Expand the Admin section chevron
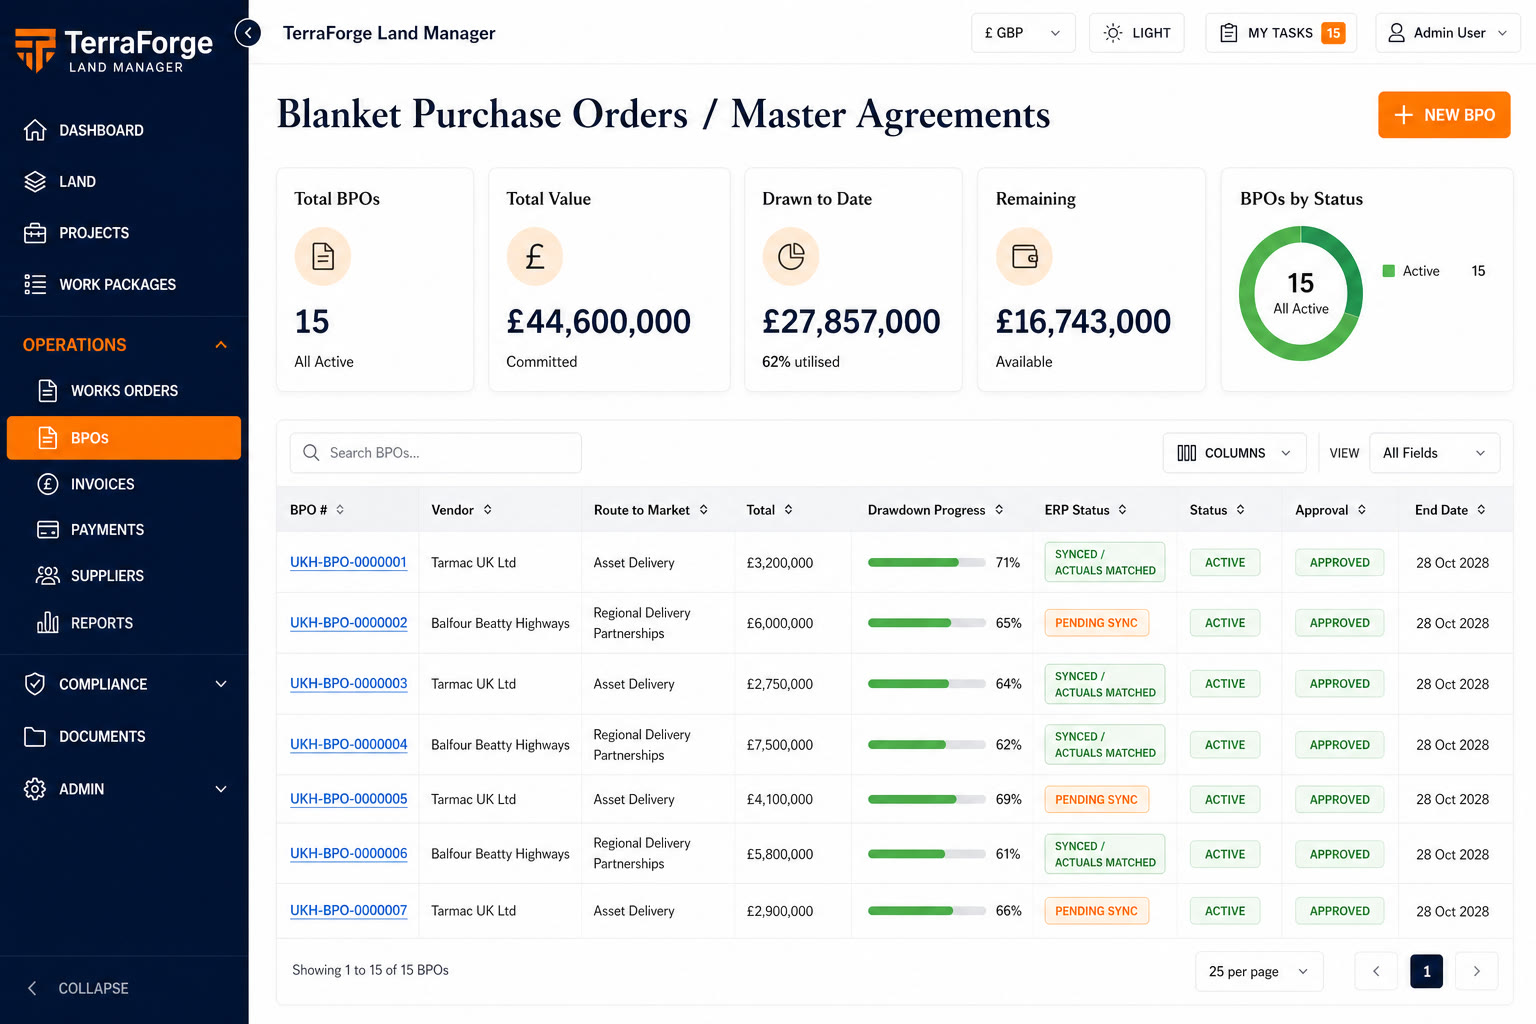 (x=221, y=789)
